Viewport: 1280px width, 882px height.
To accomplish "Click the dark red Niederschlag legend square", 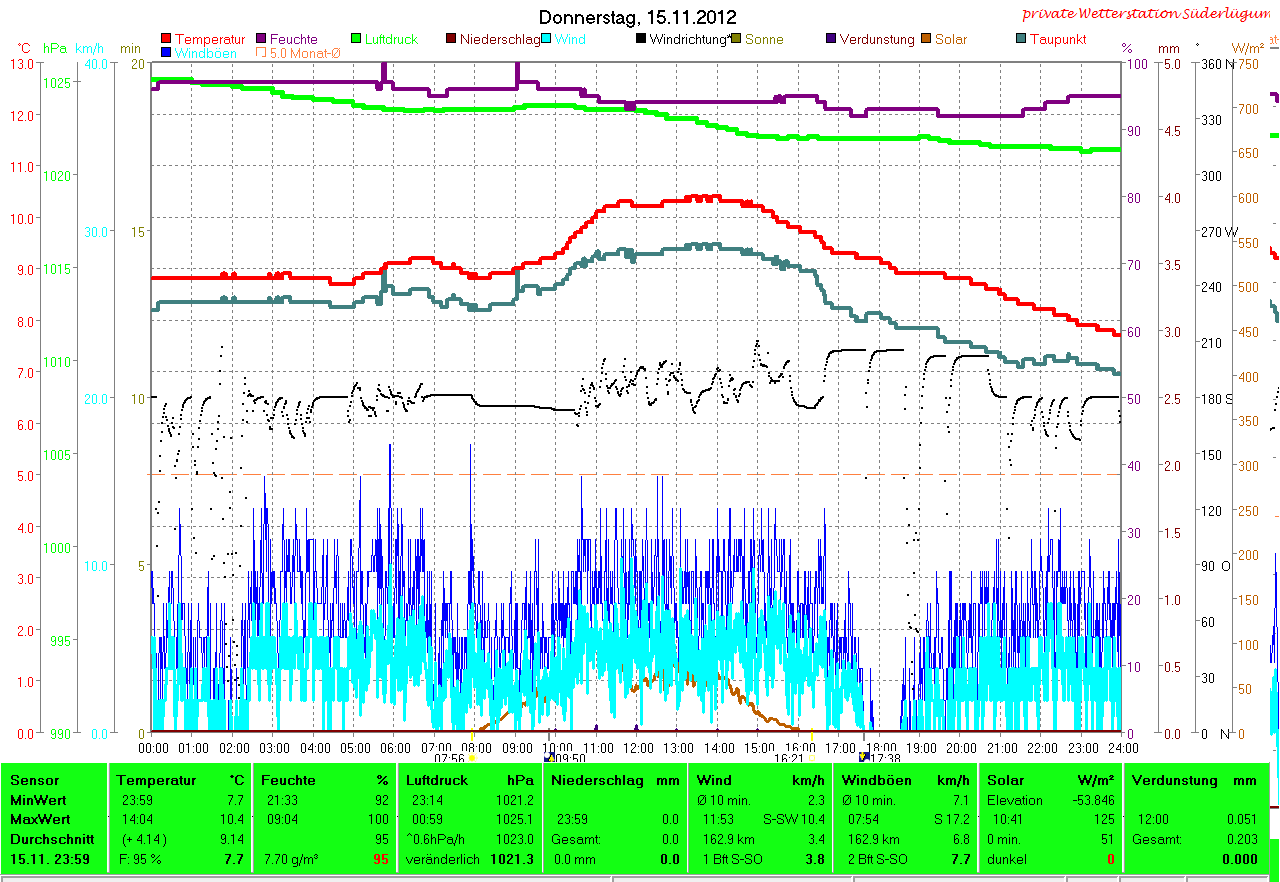I will [x=451, y=40].
